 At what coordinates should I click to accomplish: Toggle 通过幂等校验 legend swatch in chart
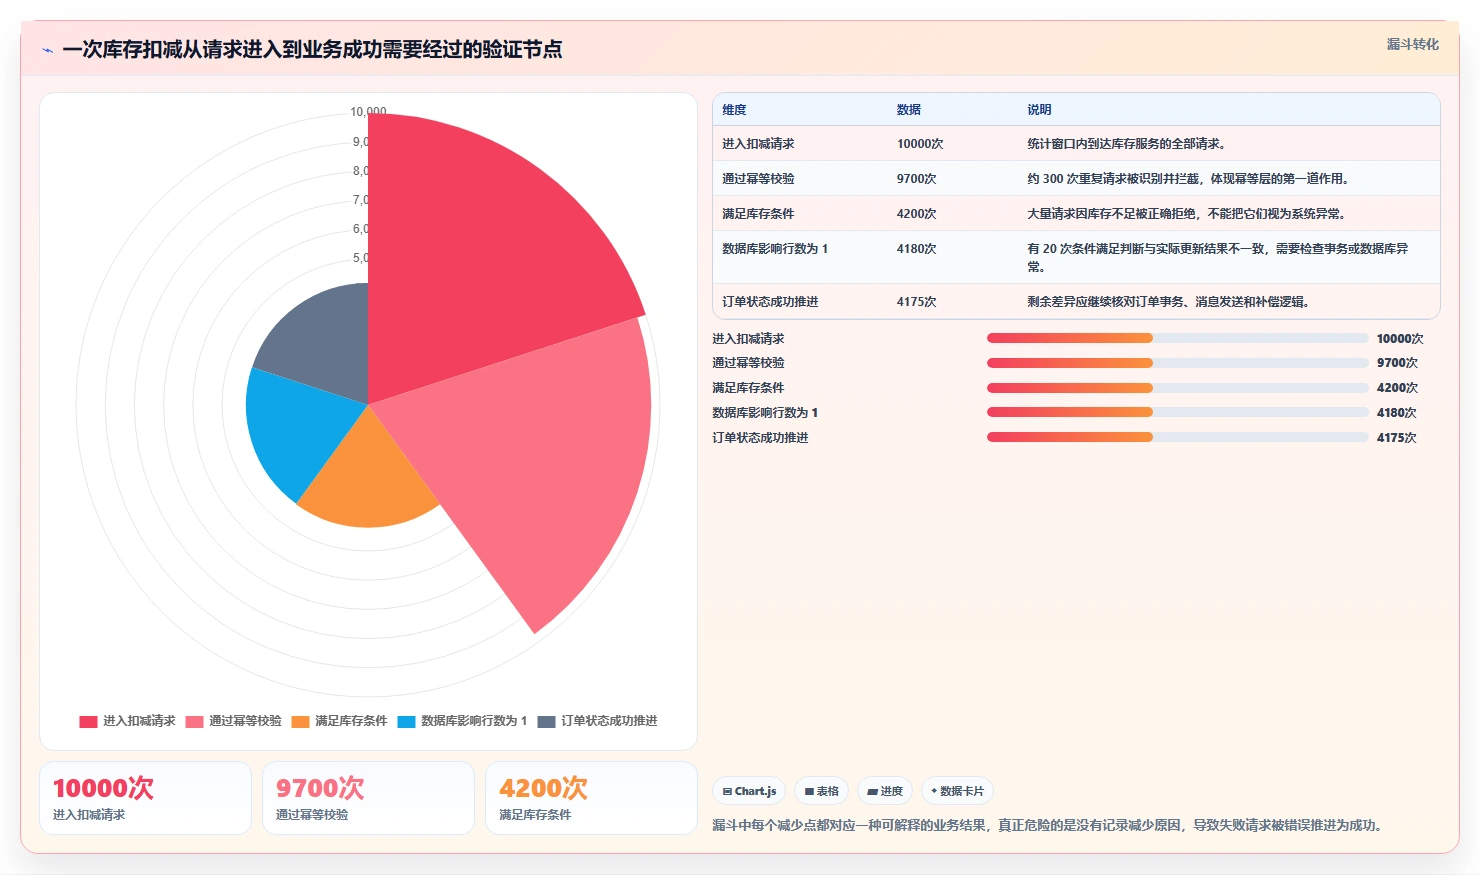click(194, 721)
